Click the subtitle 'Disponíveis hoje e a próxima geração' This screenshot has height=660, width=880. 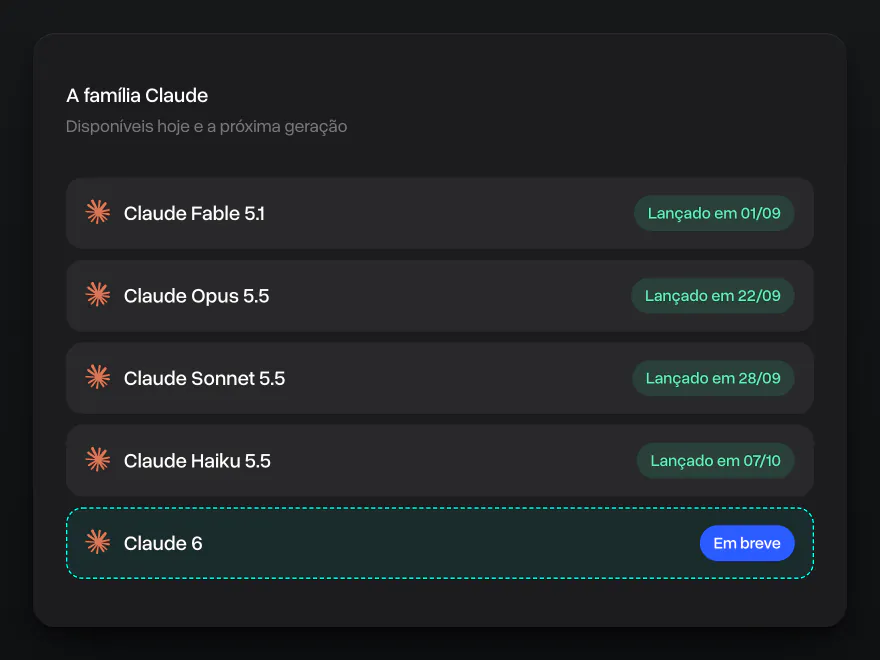(207, 127)
